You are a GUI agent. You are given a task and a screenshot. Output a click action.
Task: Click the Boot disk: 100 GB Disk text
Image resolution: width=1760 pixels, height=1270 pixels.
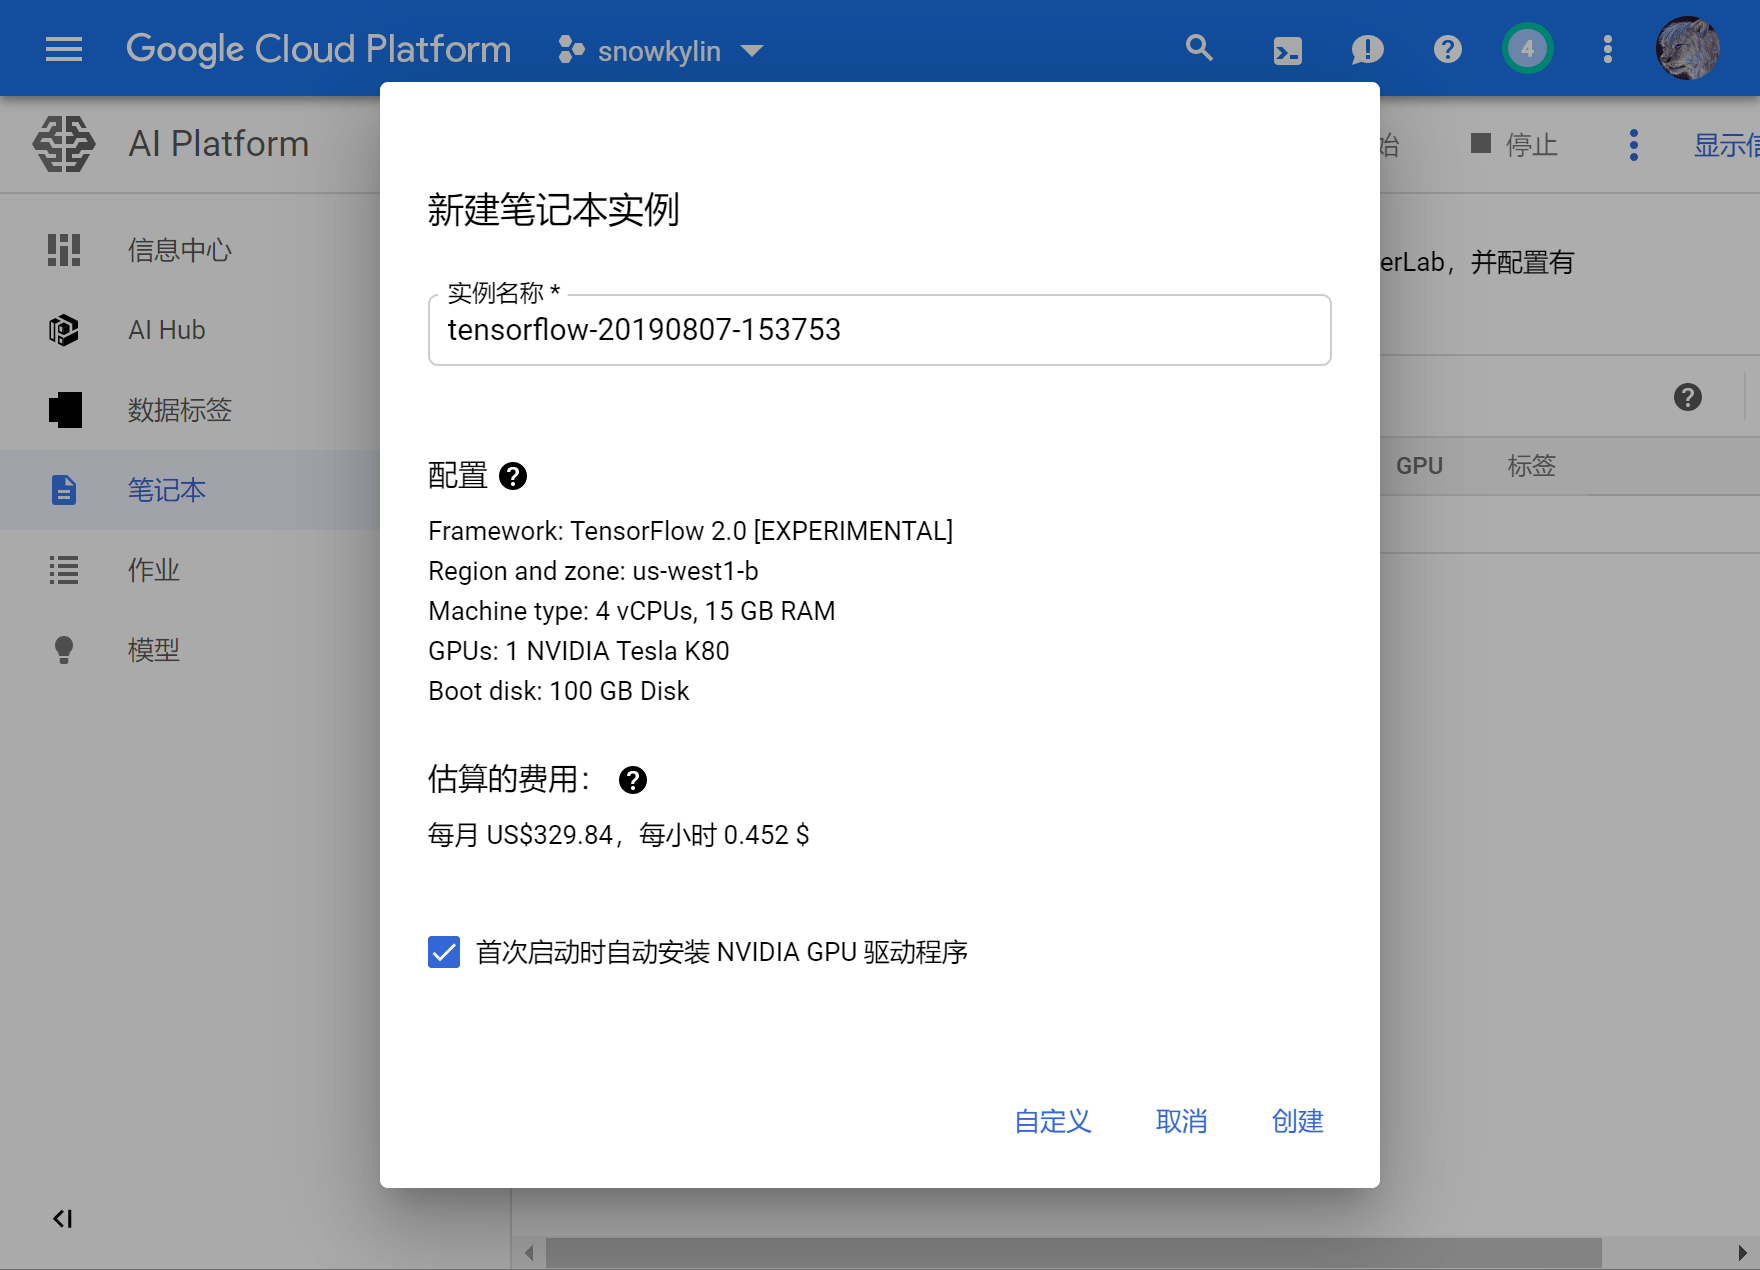tap(559, 691)
